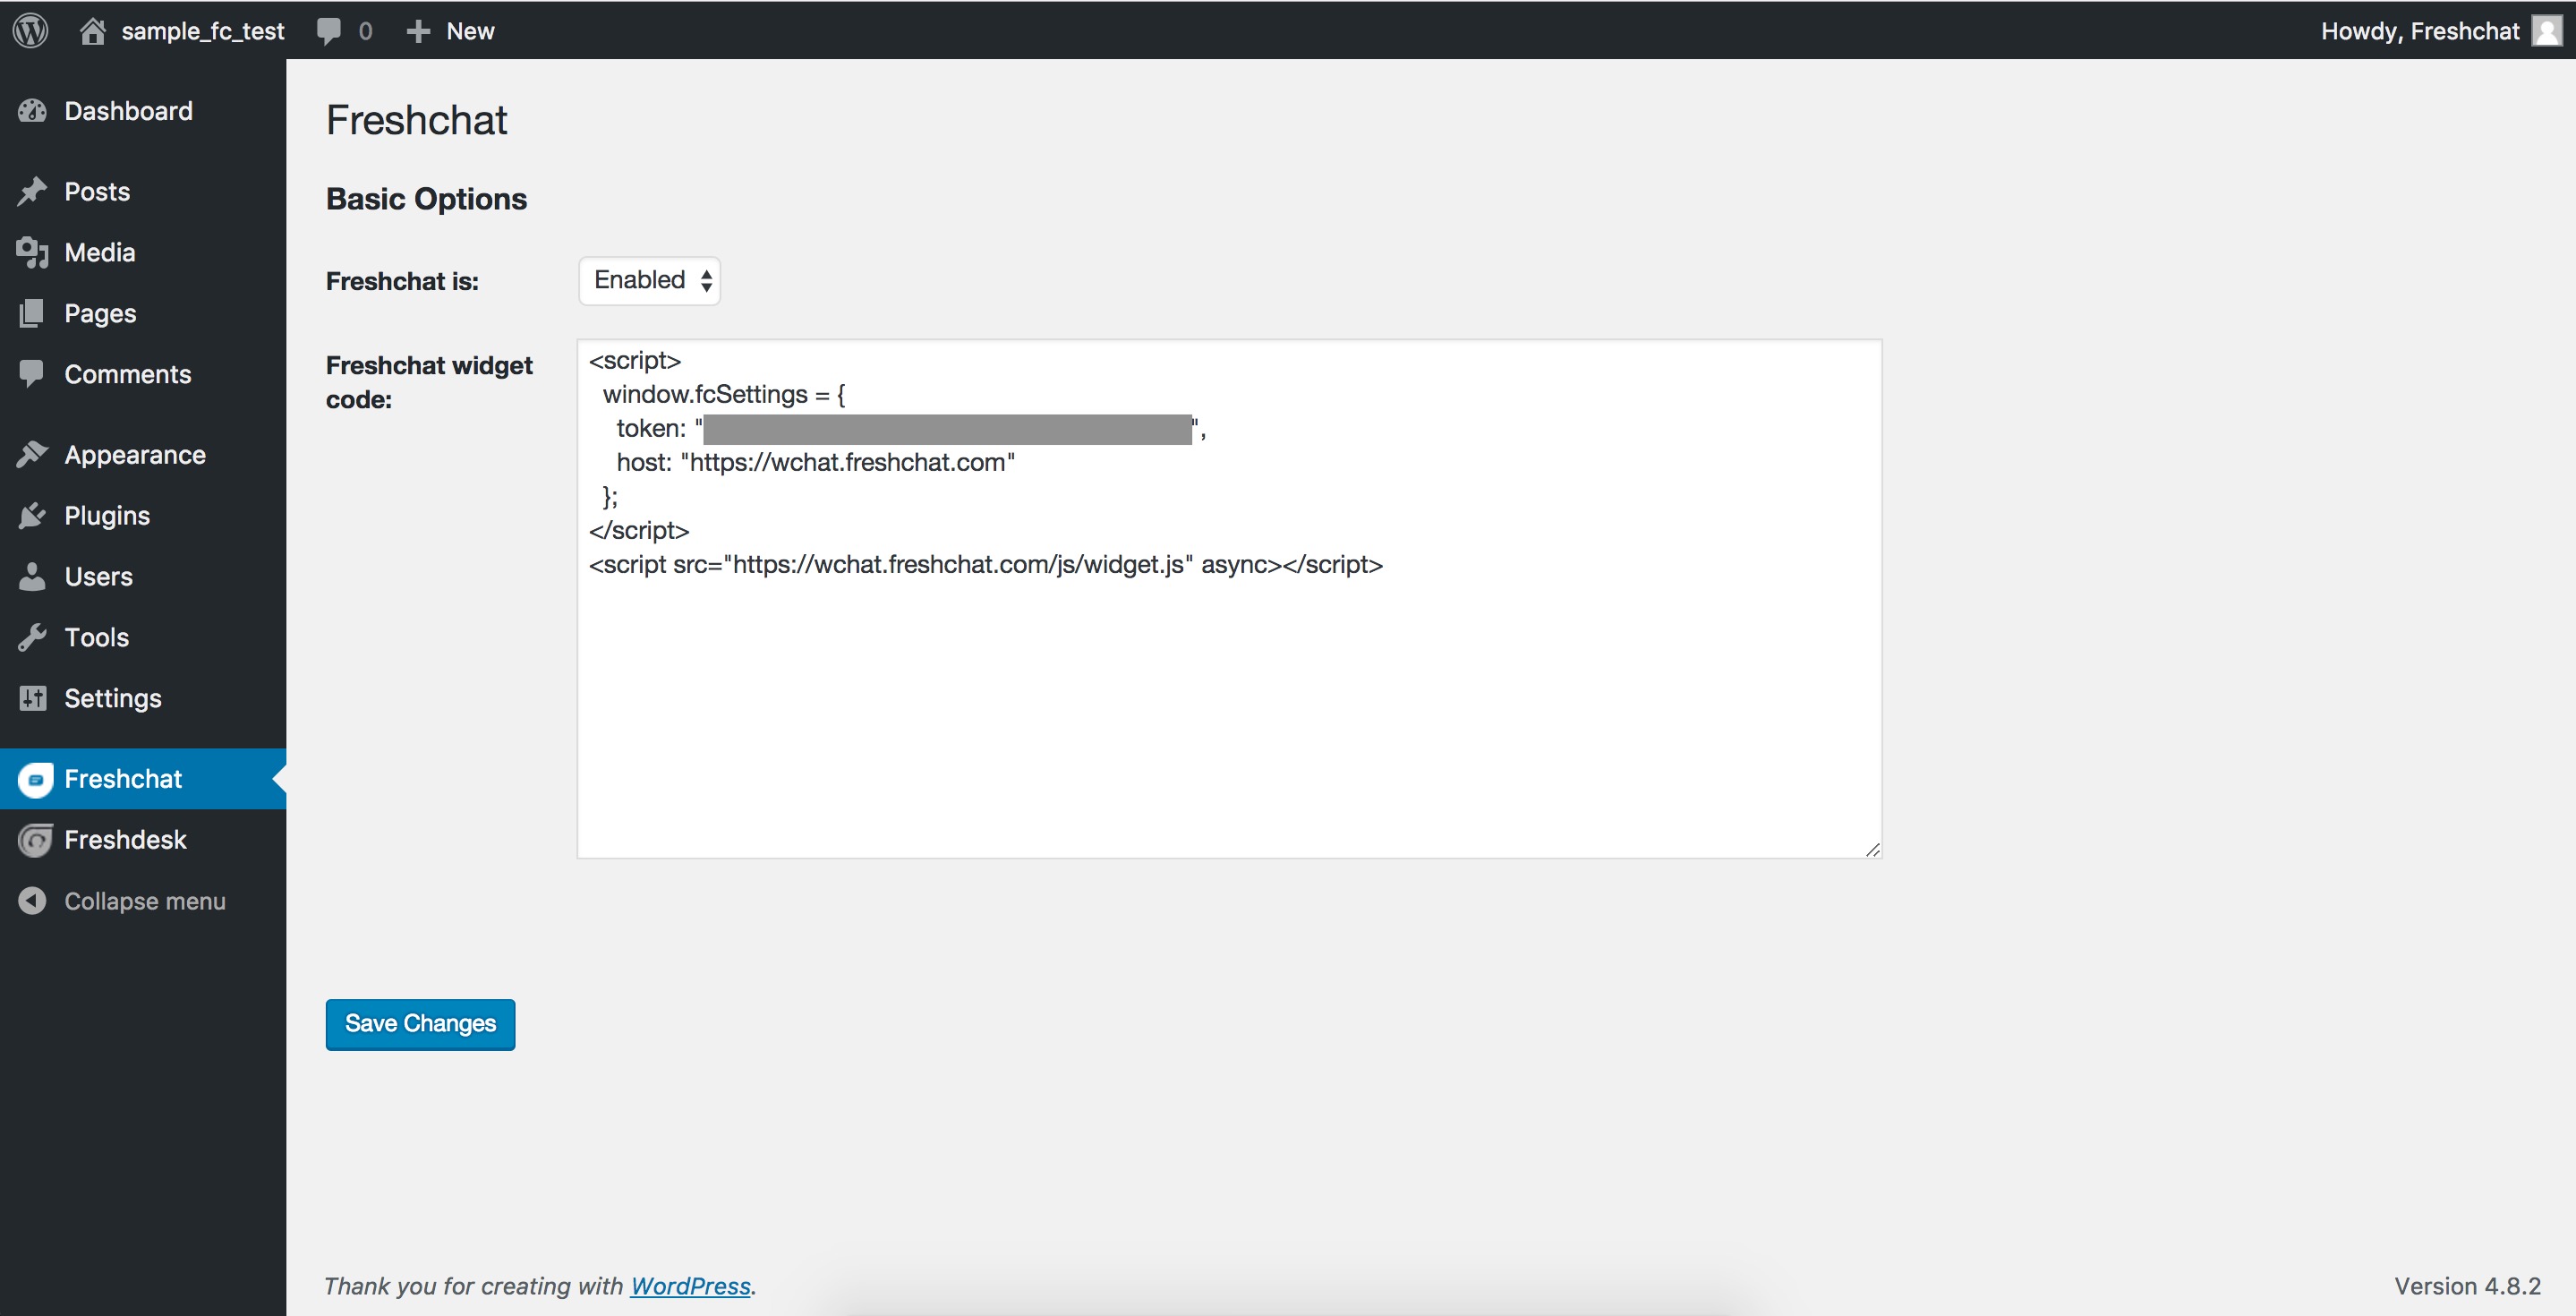The image size is (2576, 1316).
Task: Go to the Settings menu item
Action: point(112,698)
